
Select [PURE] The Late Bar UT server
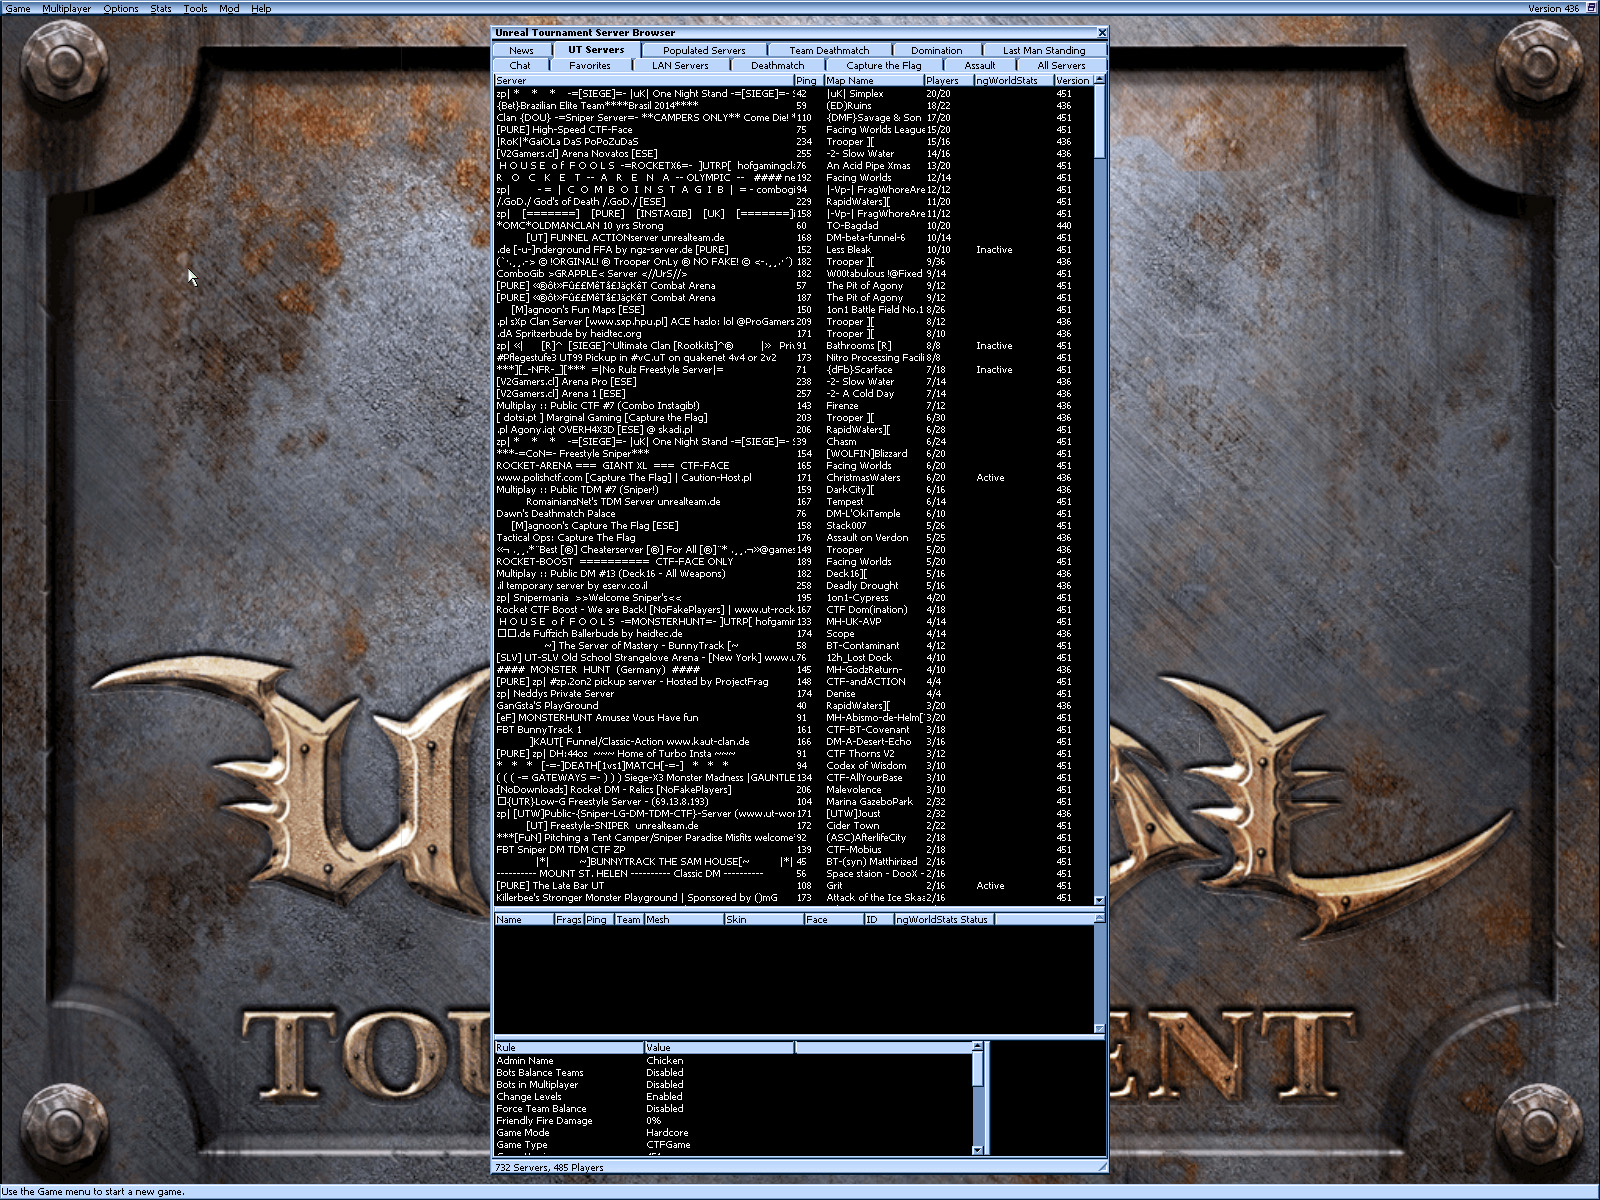[794, 885]
